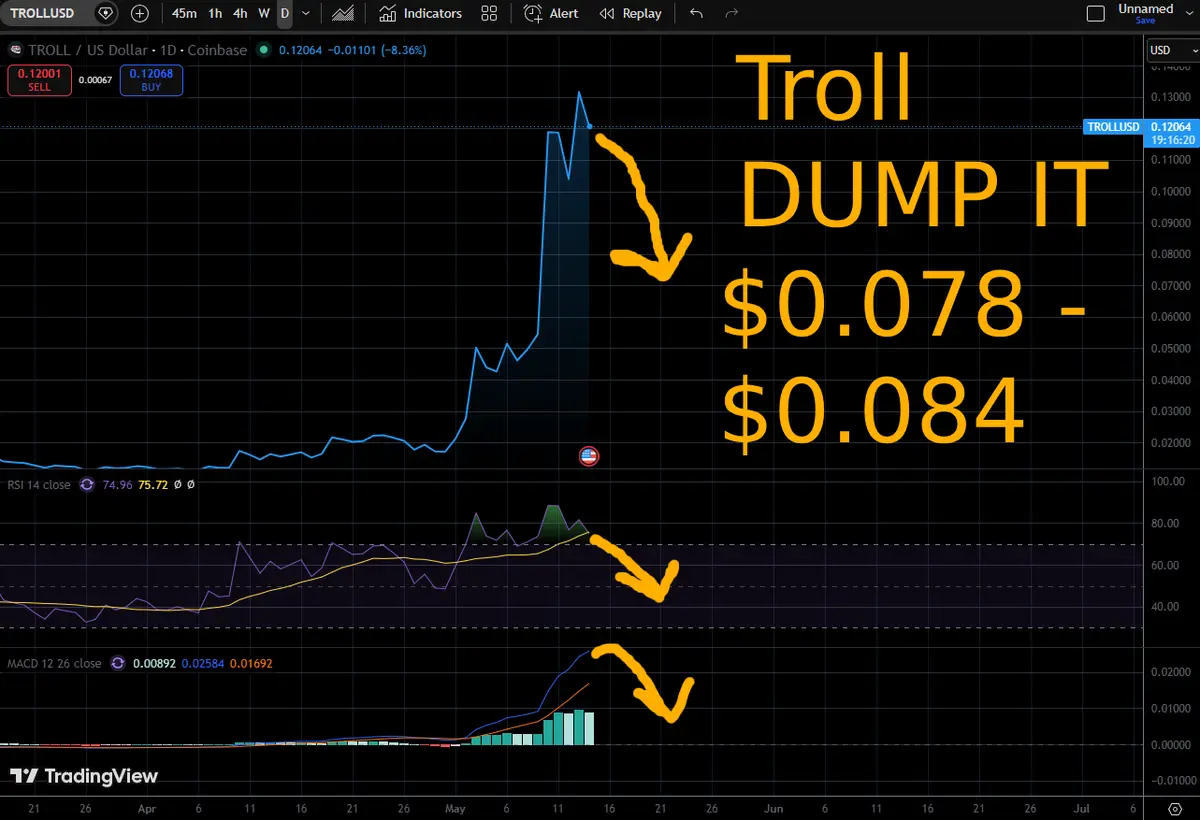Click the 0.12001 SELL button
The height and width of the screenshot is (820, 1200).
pyautogui.click(x=39, y=80)
